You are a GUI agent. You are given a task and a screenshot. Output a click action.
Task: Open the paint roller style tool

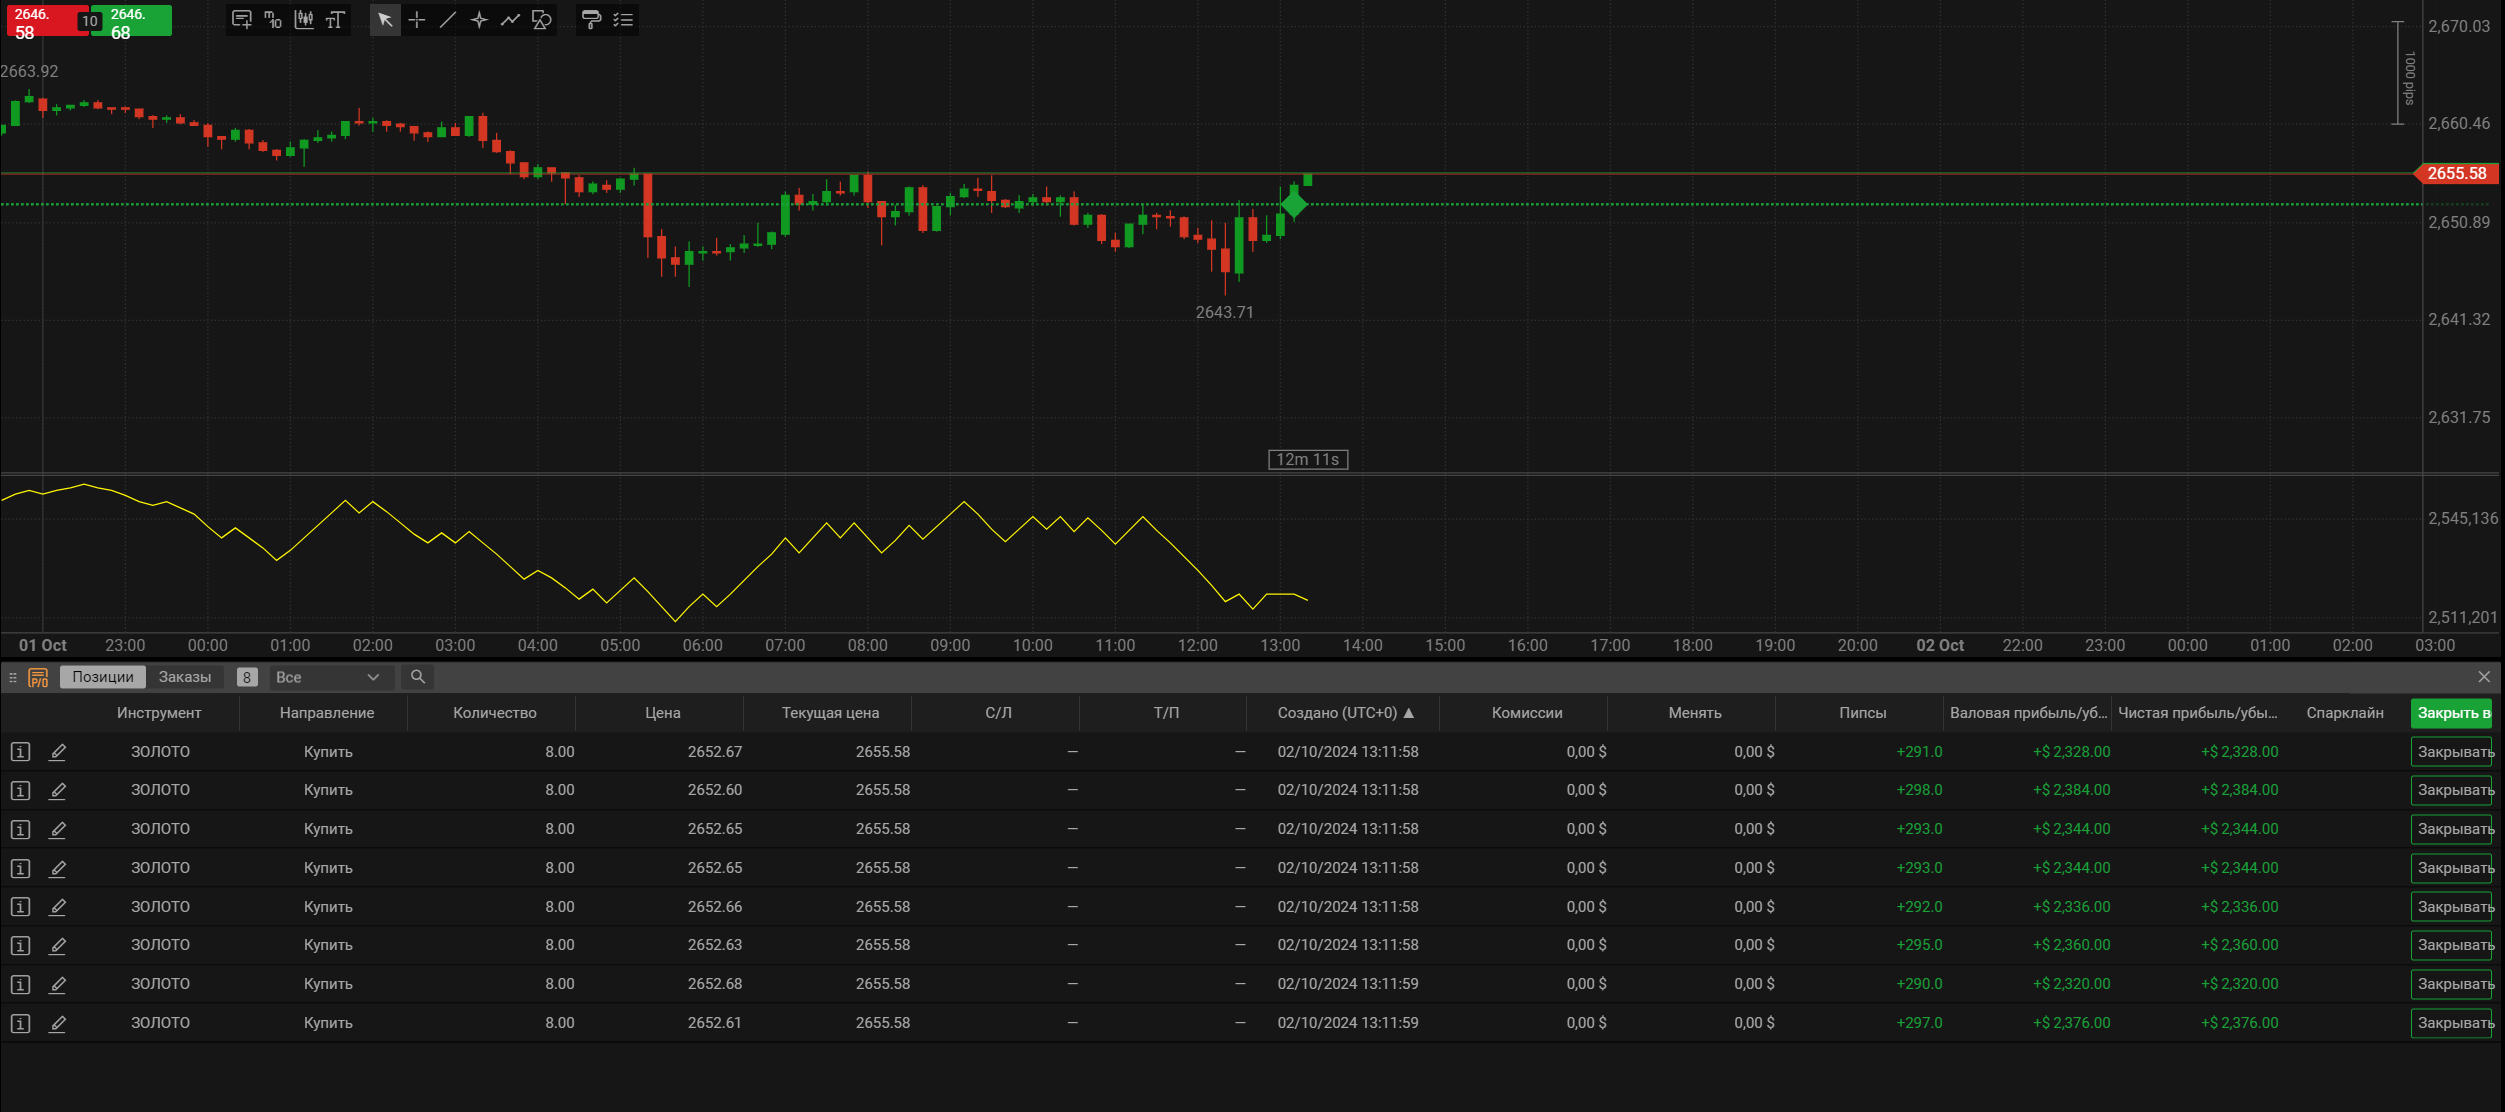[591, 20]
